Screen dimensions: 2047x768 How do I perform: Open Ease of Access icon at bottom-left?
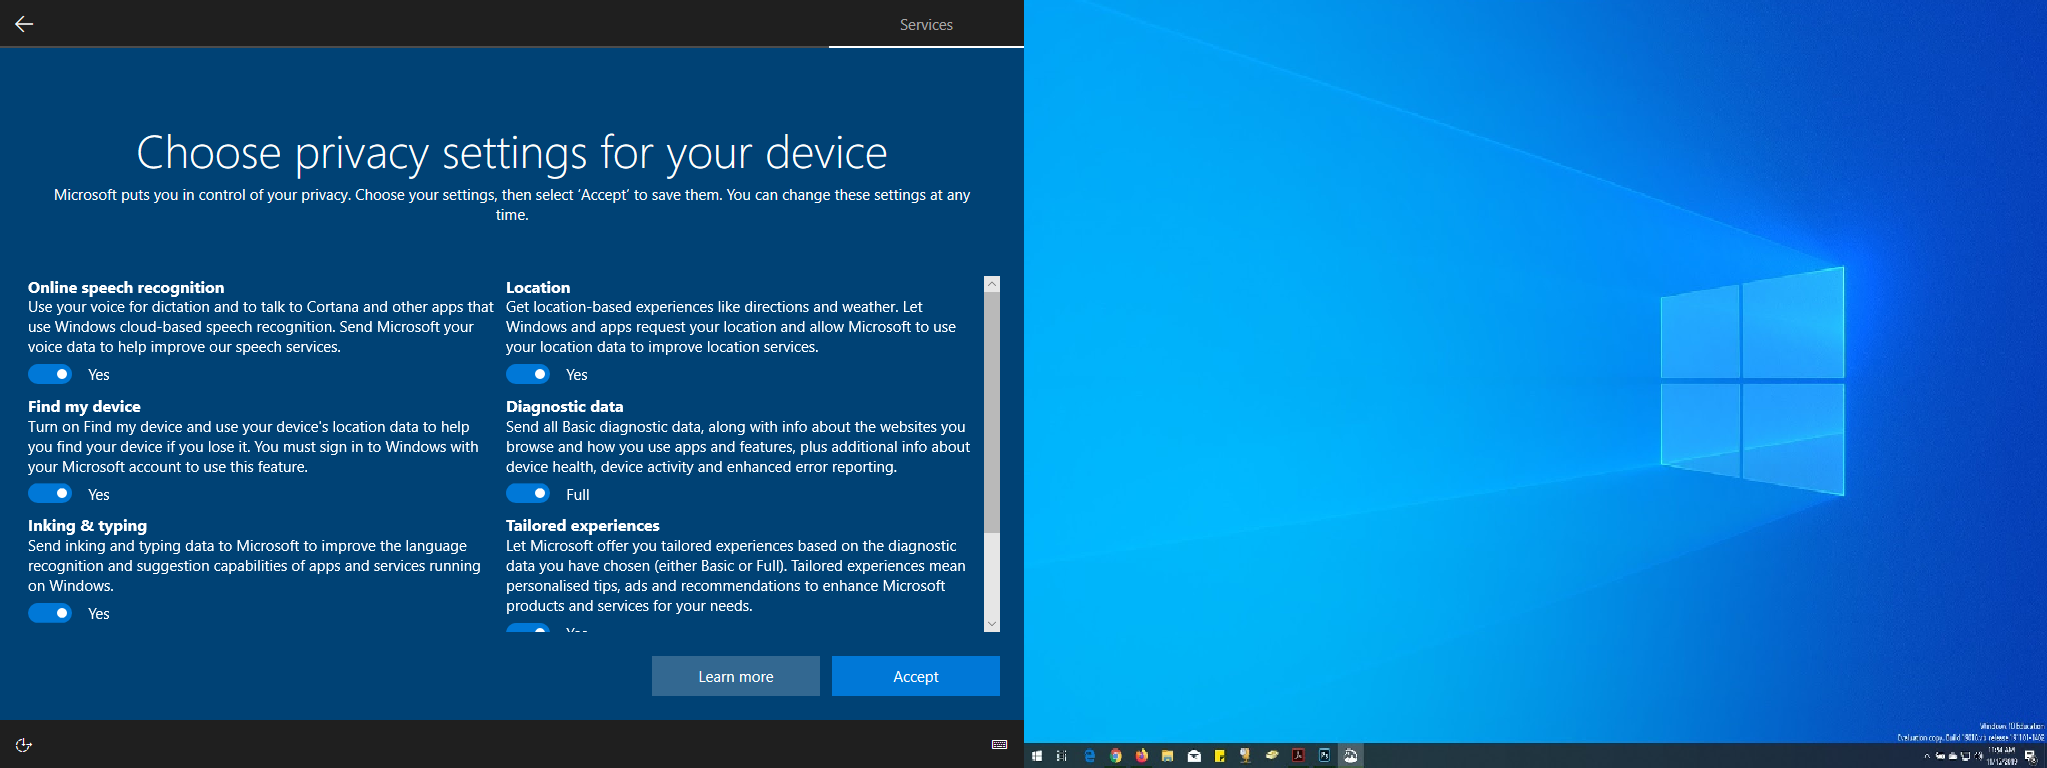24,744
